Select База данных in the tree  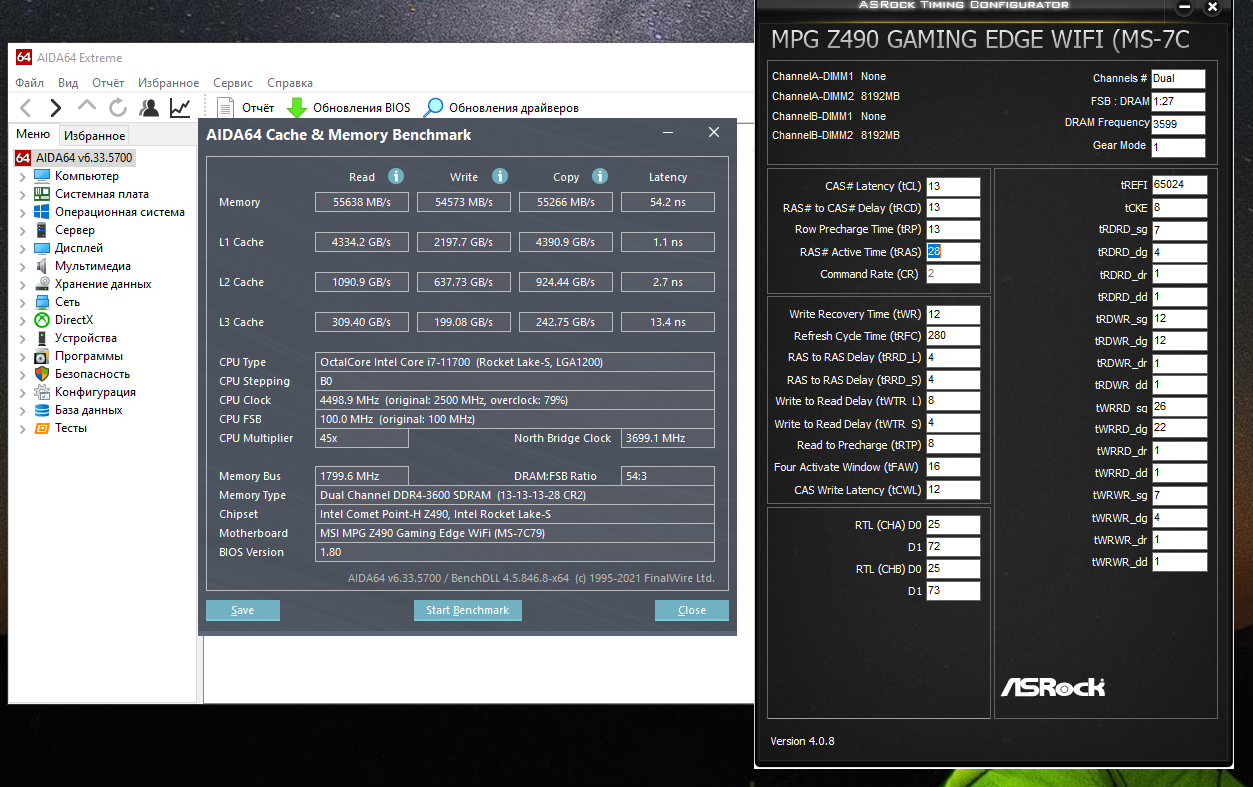click(89, 410)
